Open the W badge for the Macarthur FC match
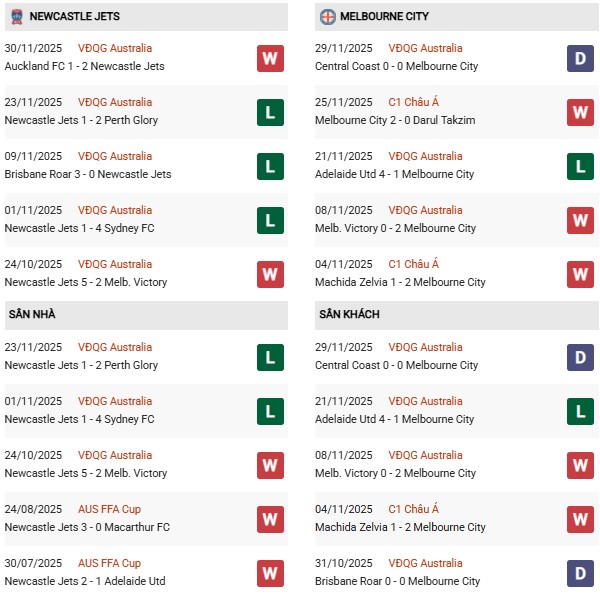Screen dimensions: 600x596 coord(270,518)
